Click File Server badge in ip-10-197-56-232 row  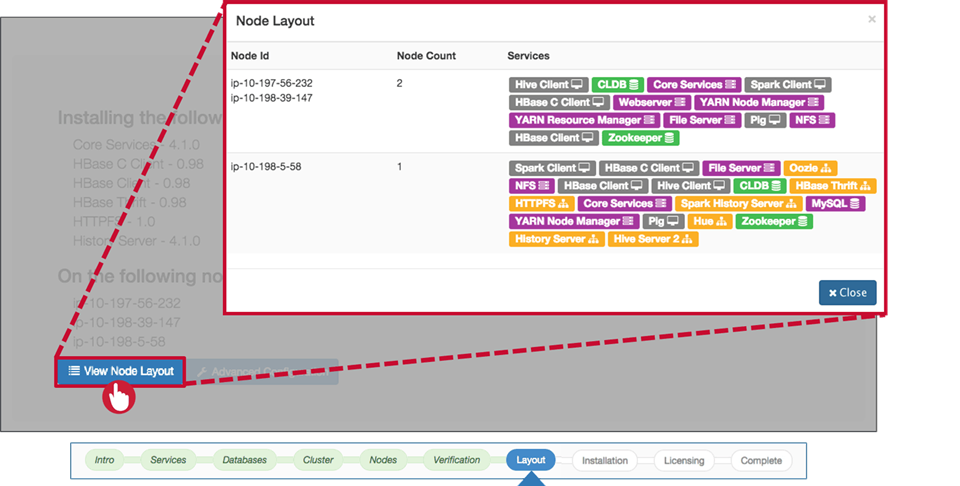point(702,120)
